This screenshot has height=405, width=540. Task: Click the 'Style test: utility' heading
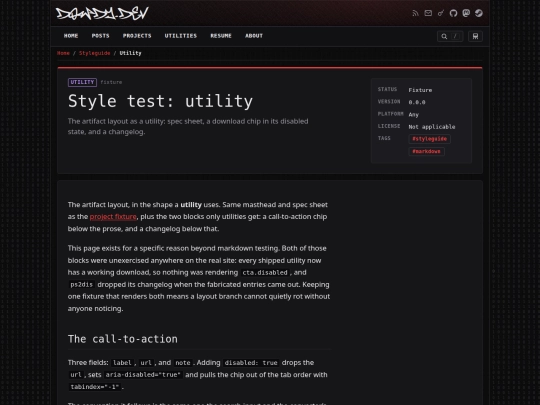coord(160,101)
